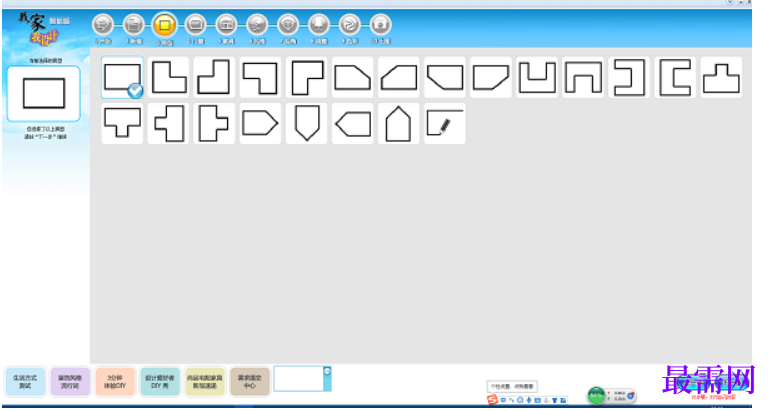Open the orange 3分钟体验DIY button

115,381
